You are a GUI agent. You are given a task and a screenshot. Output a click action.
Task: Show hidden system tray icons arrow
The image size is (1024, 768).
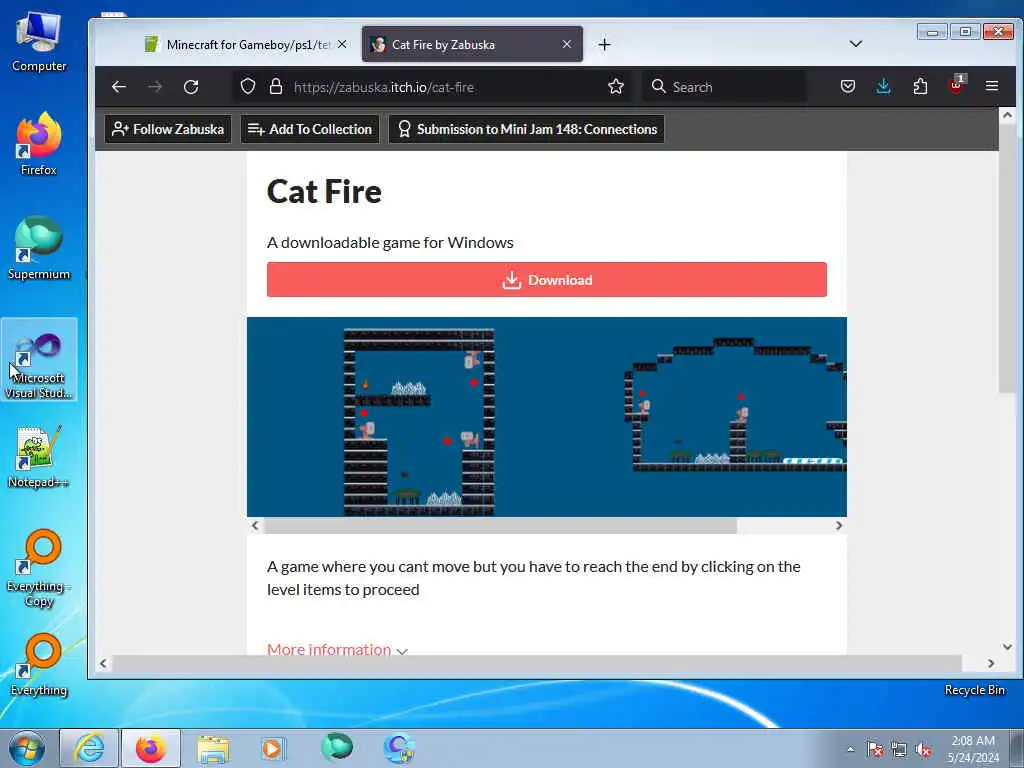point(850,750)
